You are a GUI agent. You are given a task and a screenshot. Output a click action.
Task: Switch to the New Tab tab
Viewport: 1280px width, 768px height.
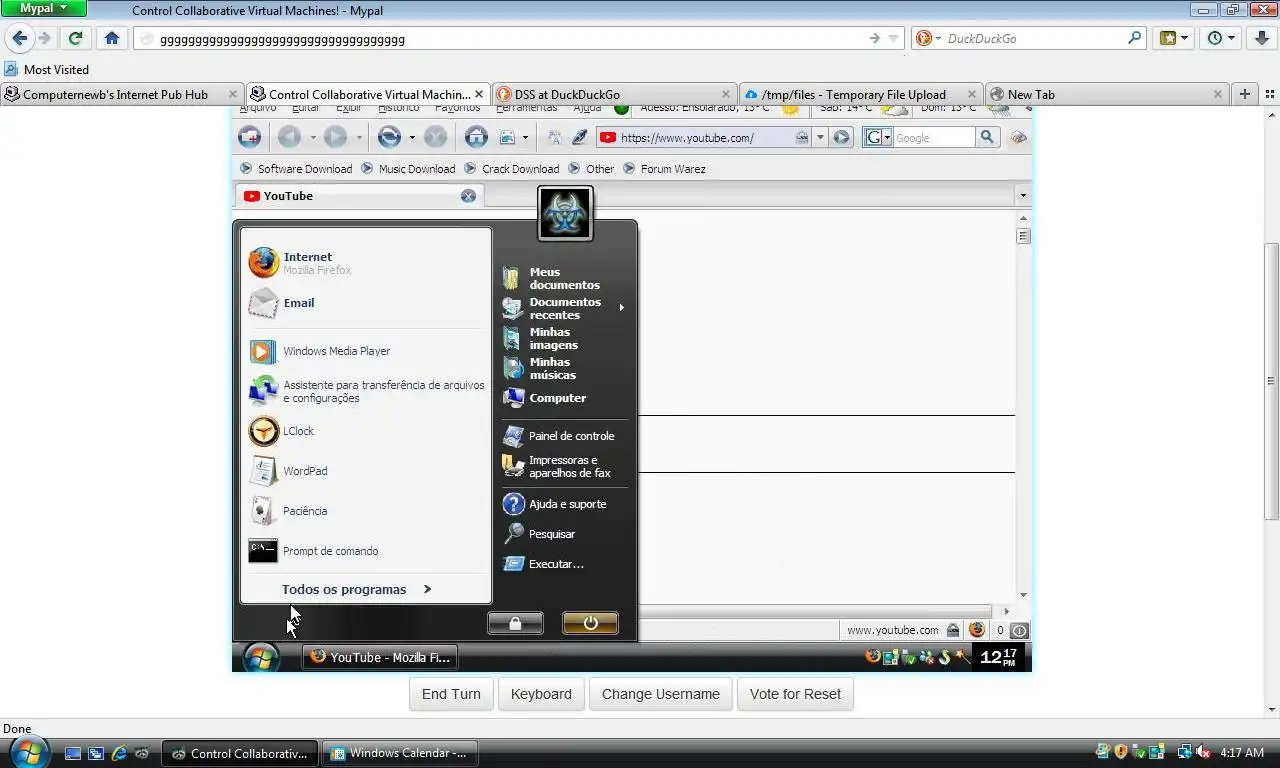1106,94
